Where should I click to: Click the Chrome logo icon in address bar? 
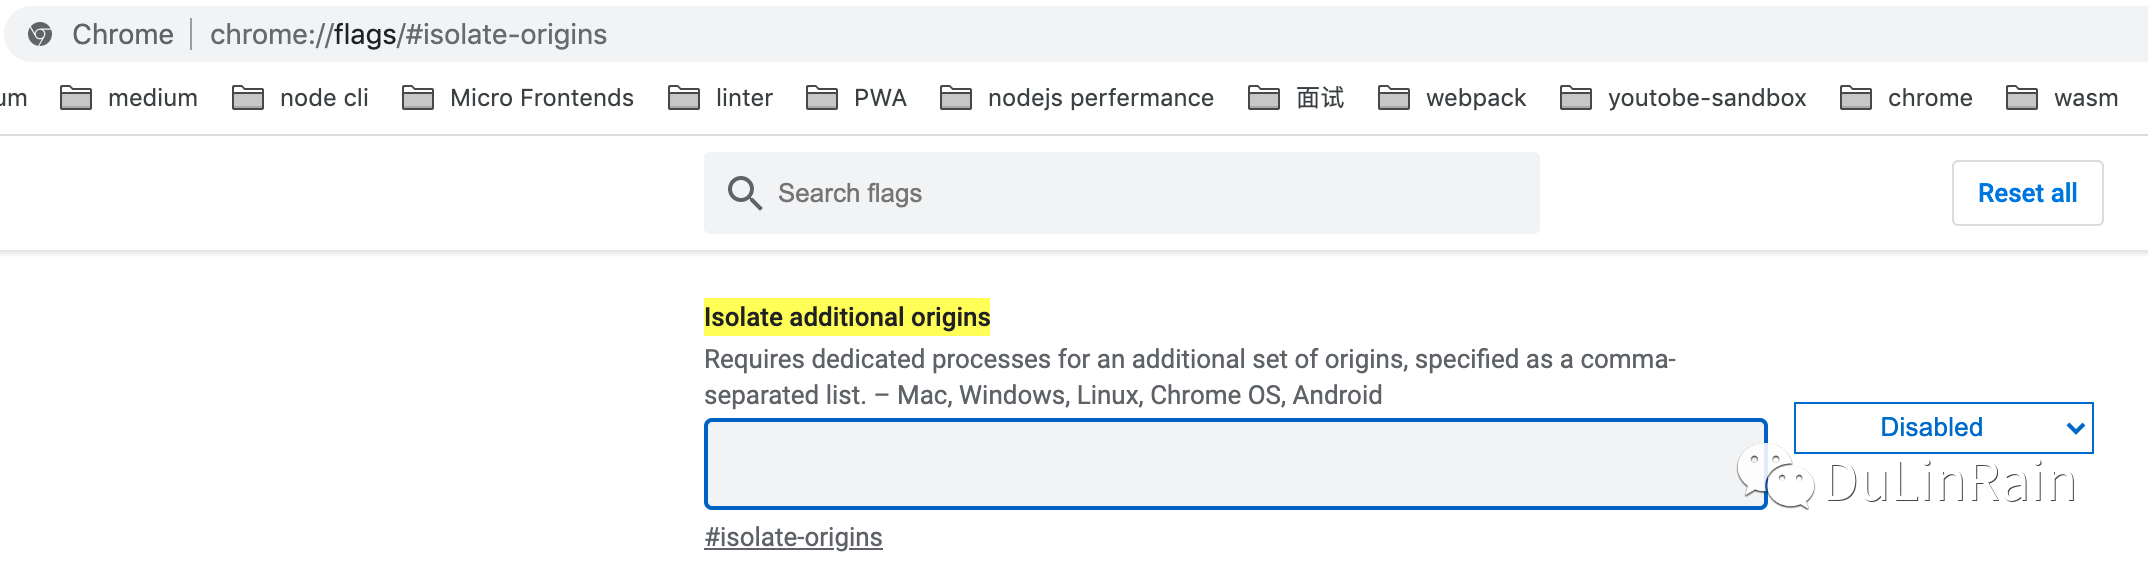click(x=40, y=35)
